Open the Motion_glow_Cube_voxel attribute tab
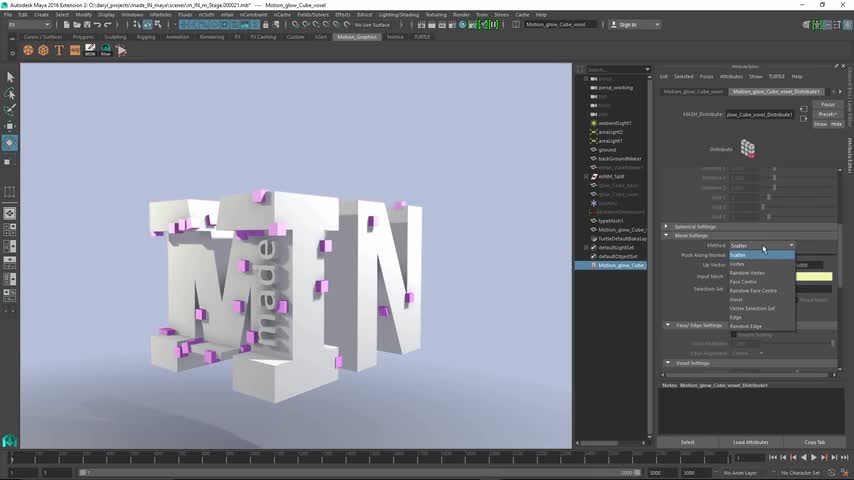Viewport: 854px width, 480px height. pyautogui.click(x=693, y=92)
